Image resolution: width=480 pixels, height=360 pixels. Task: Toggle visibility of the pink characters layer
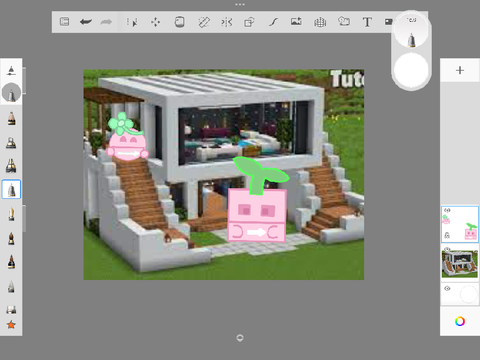pos(447,211)
